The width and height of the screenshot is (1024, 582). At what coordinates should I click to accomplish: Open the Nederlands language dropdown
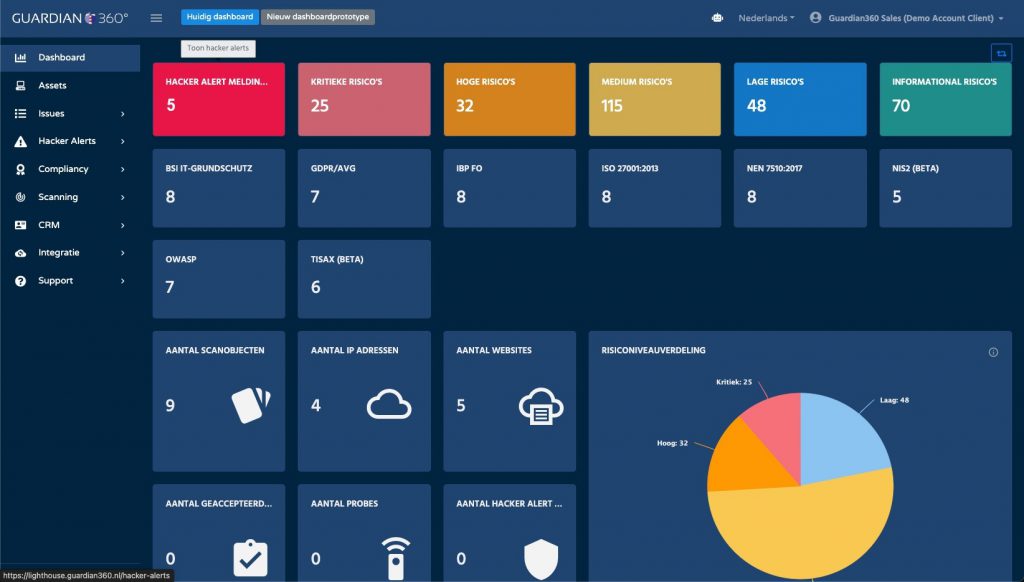[x=766, y=18]
